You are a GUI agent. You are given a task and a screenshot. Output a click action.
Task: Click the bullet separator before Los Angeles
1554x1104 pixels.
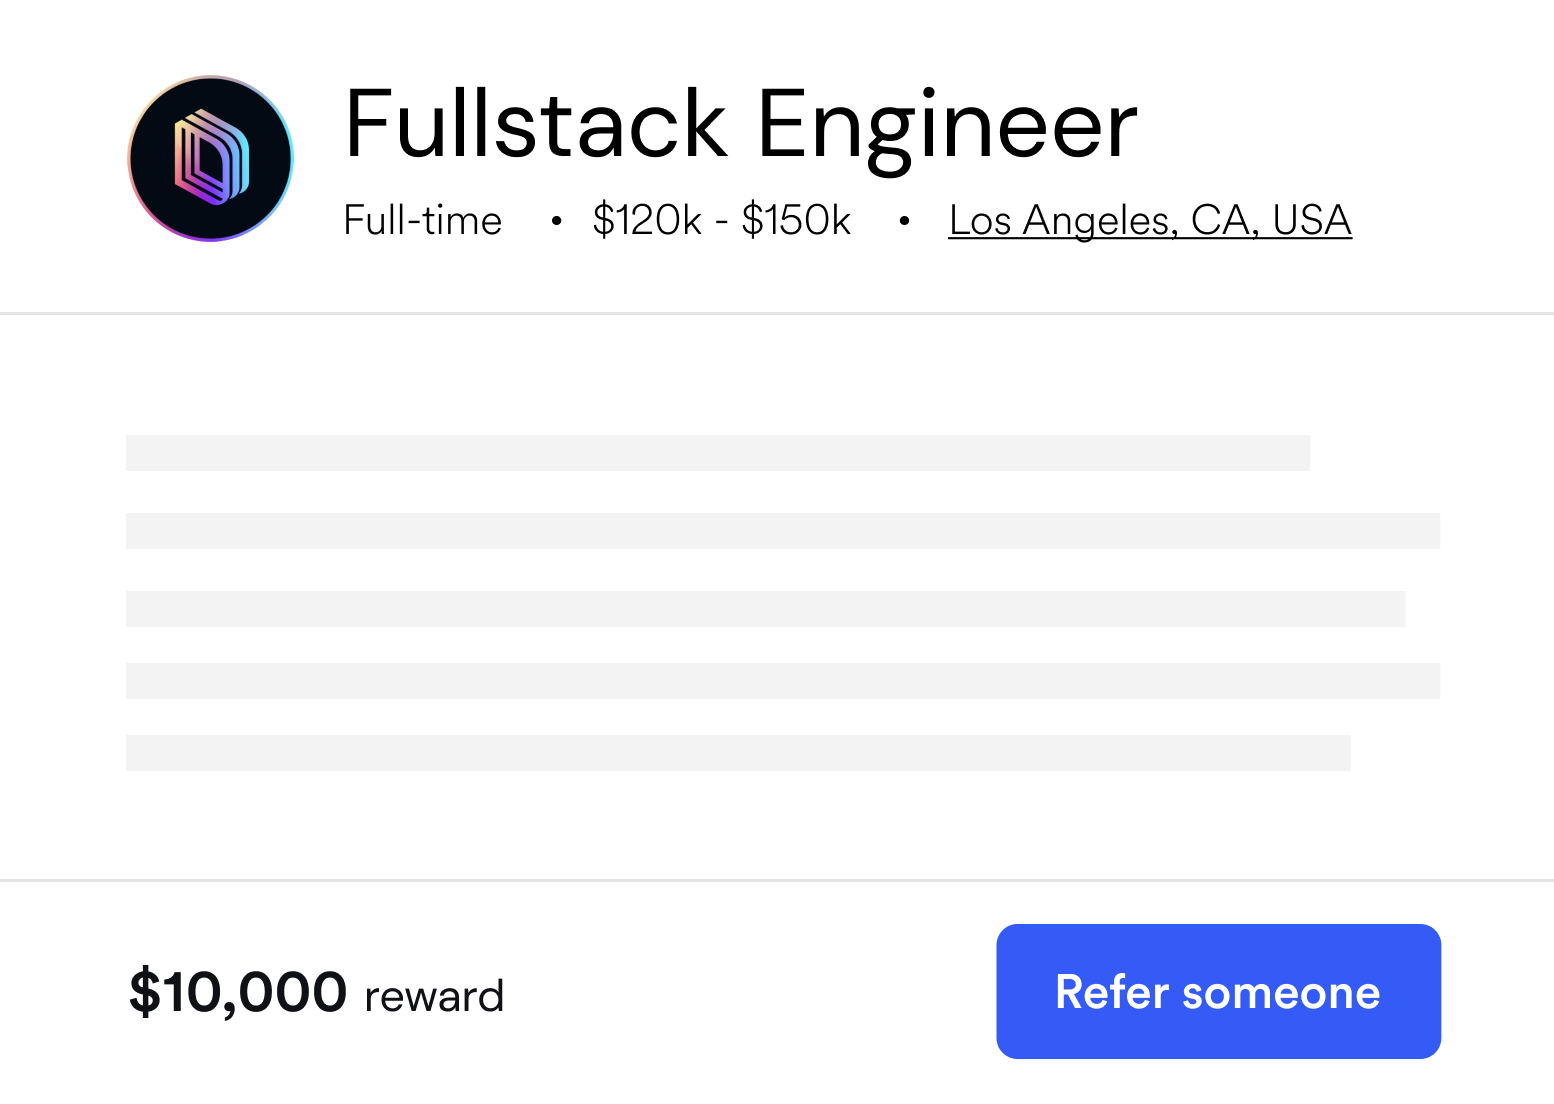(x=904, y=220)
